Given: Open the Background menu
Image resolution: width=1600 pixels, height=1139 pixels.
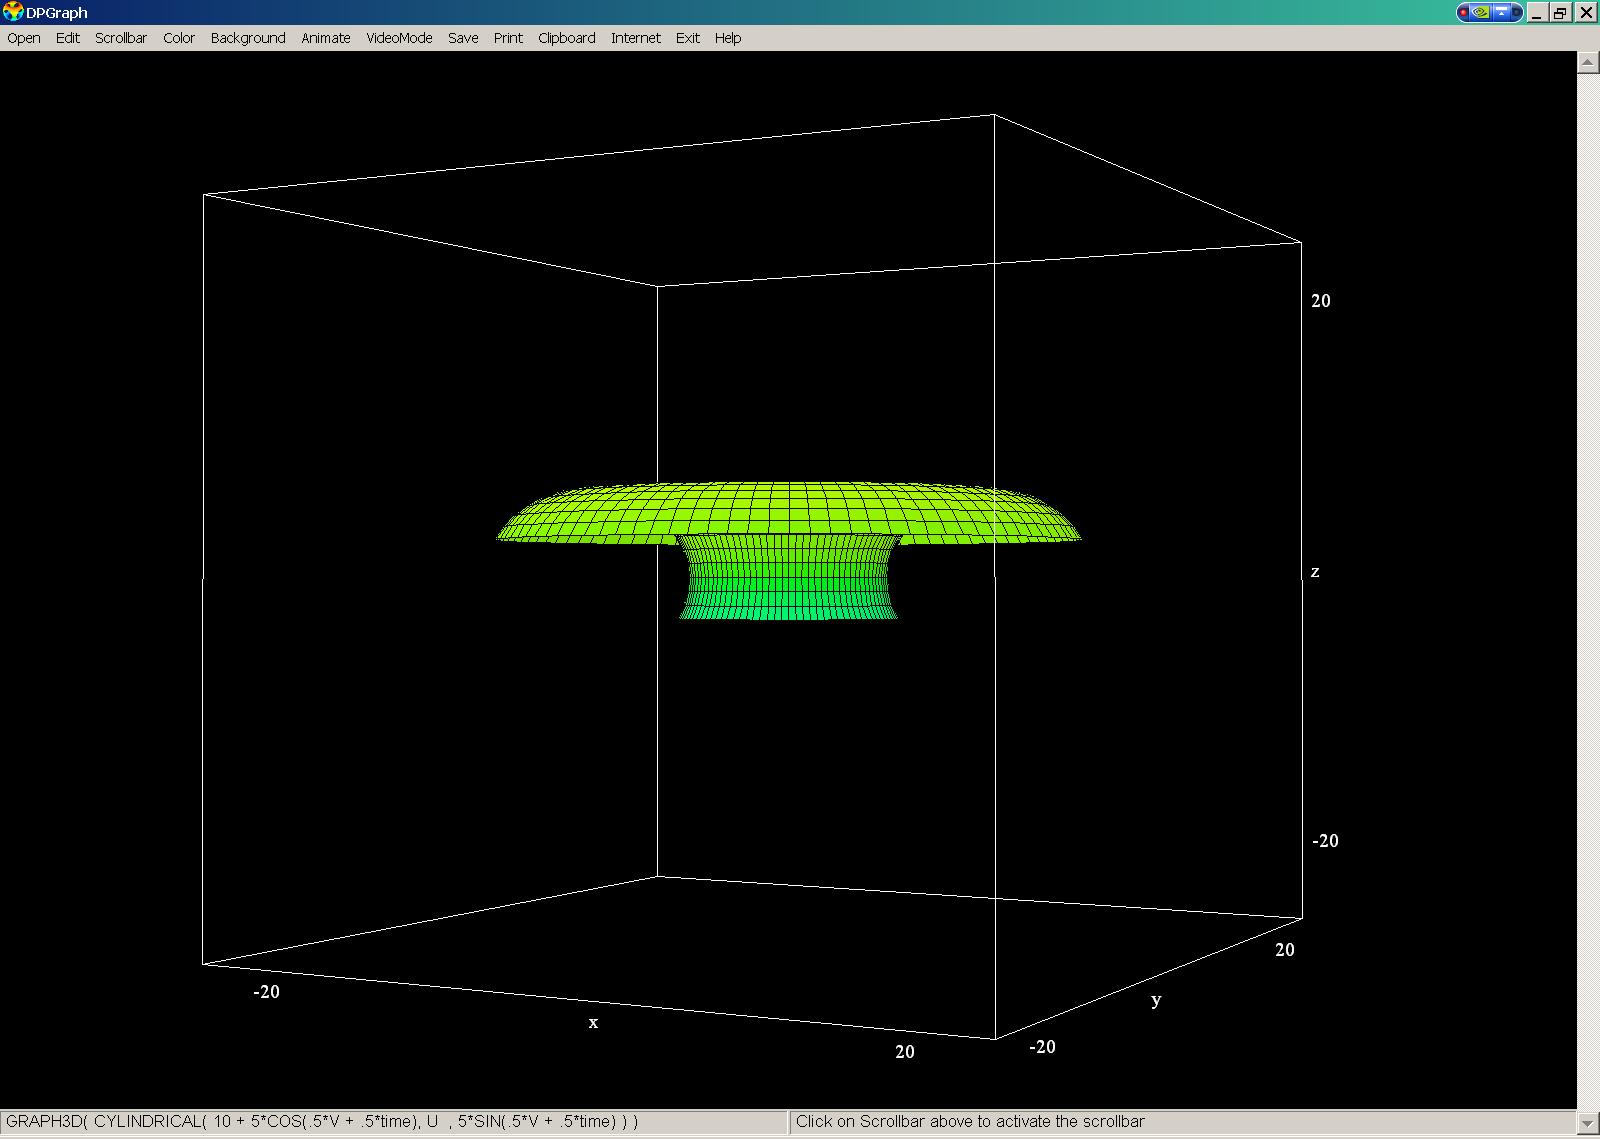Looking at the screenshot, I should 248,38.
